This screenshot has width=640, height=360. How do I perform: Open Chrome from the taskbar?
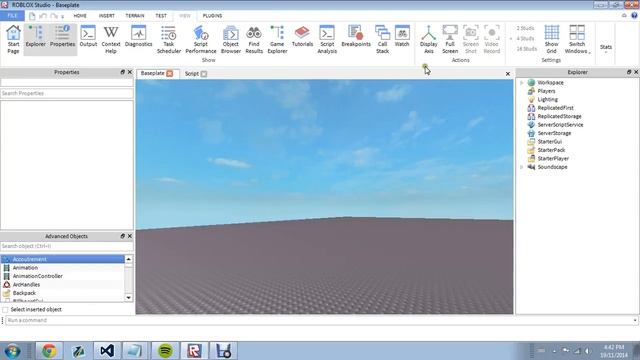49,351
